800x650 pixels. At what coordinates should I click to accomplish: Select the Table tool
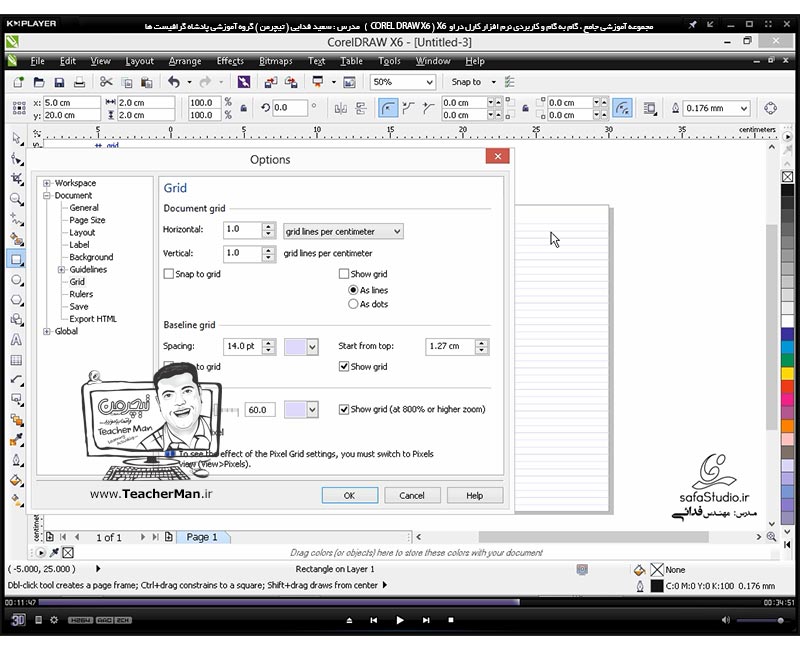[17, 360]
